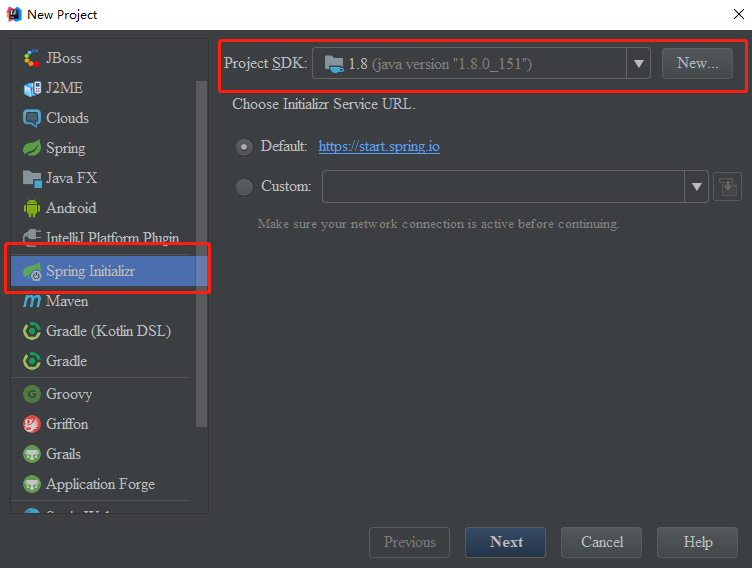
Task: Click the project list vertical scrollbar
Action: coord(201,254)
